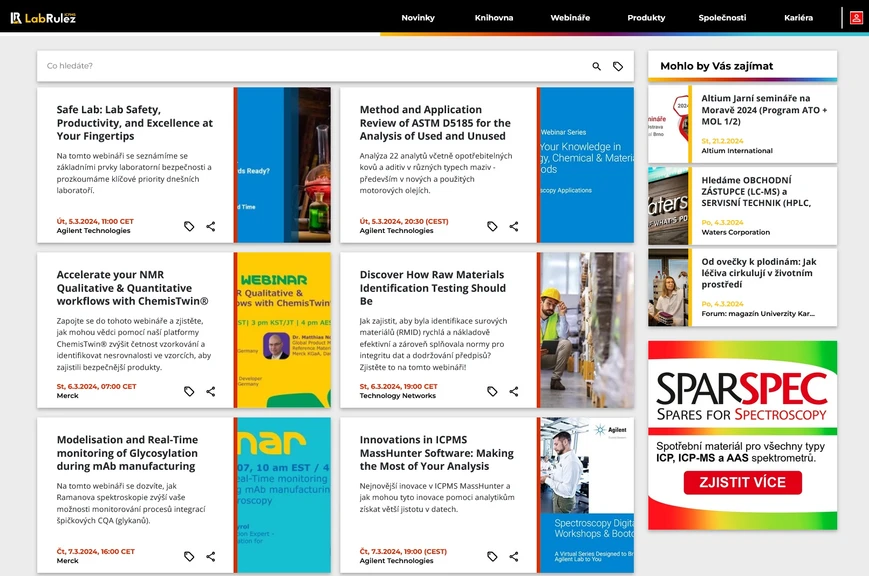This screenshot has height=576, width=869.
Task: Share the ASTM D5185 webinar card
Action: (x=514, y=226)
